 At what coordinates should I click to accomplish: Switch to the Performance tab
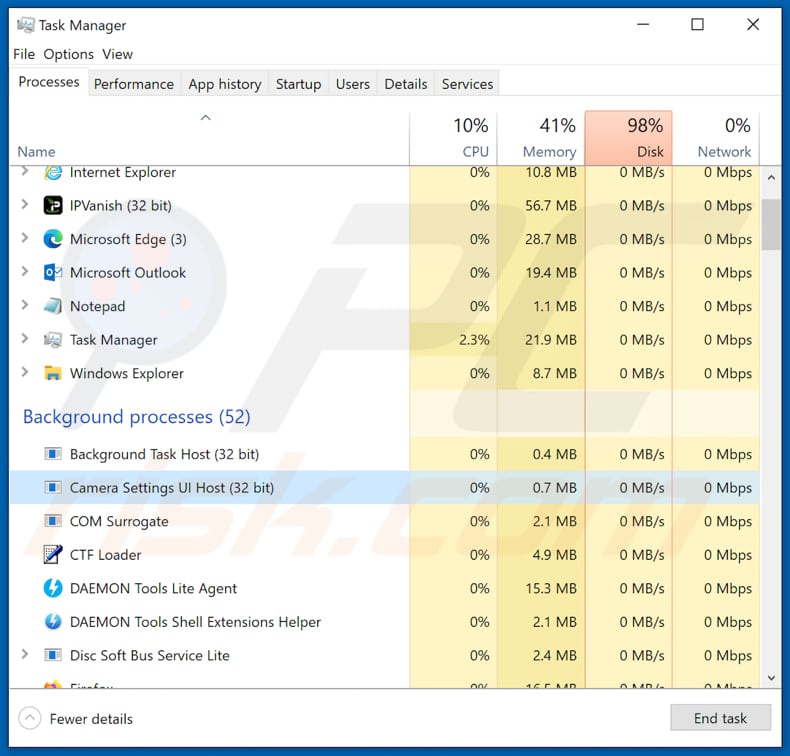[x=134, y=84]
